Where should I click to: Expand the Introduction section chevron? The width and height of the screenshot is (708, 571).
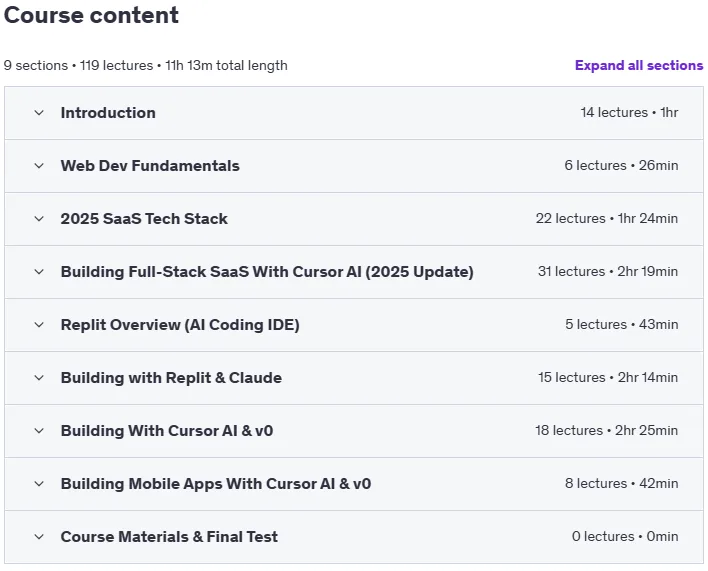pos(39,113)
